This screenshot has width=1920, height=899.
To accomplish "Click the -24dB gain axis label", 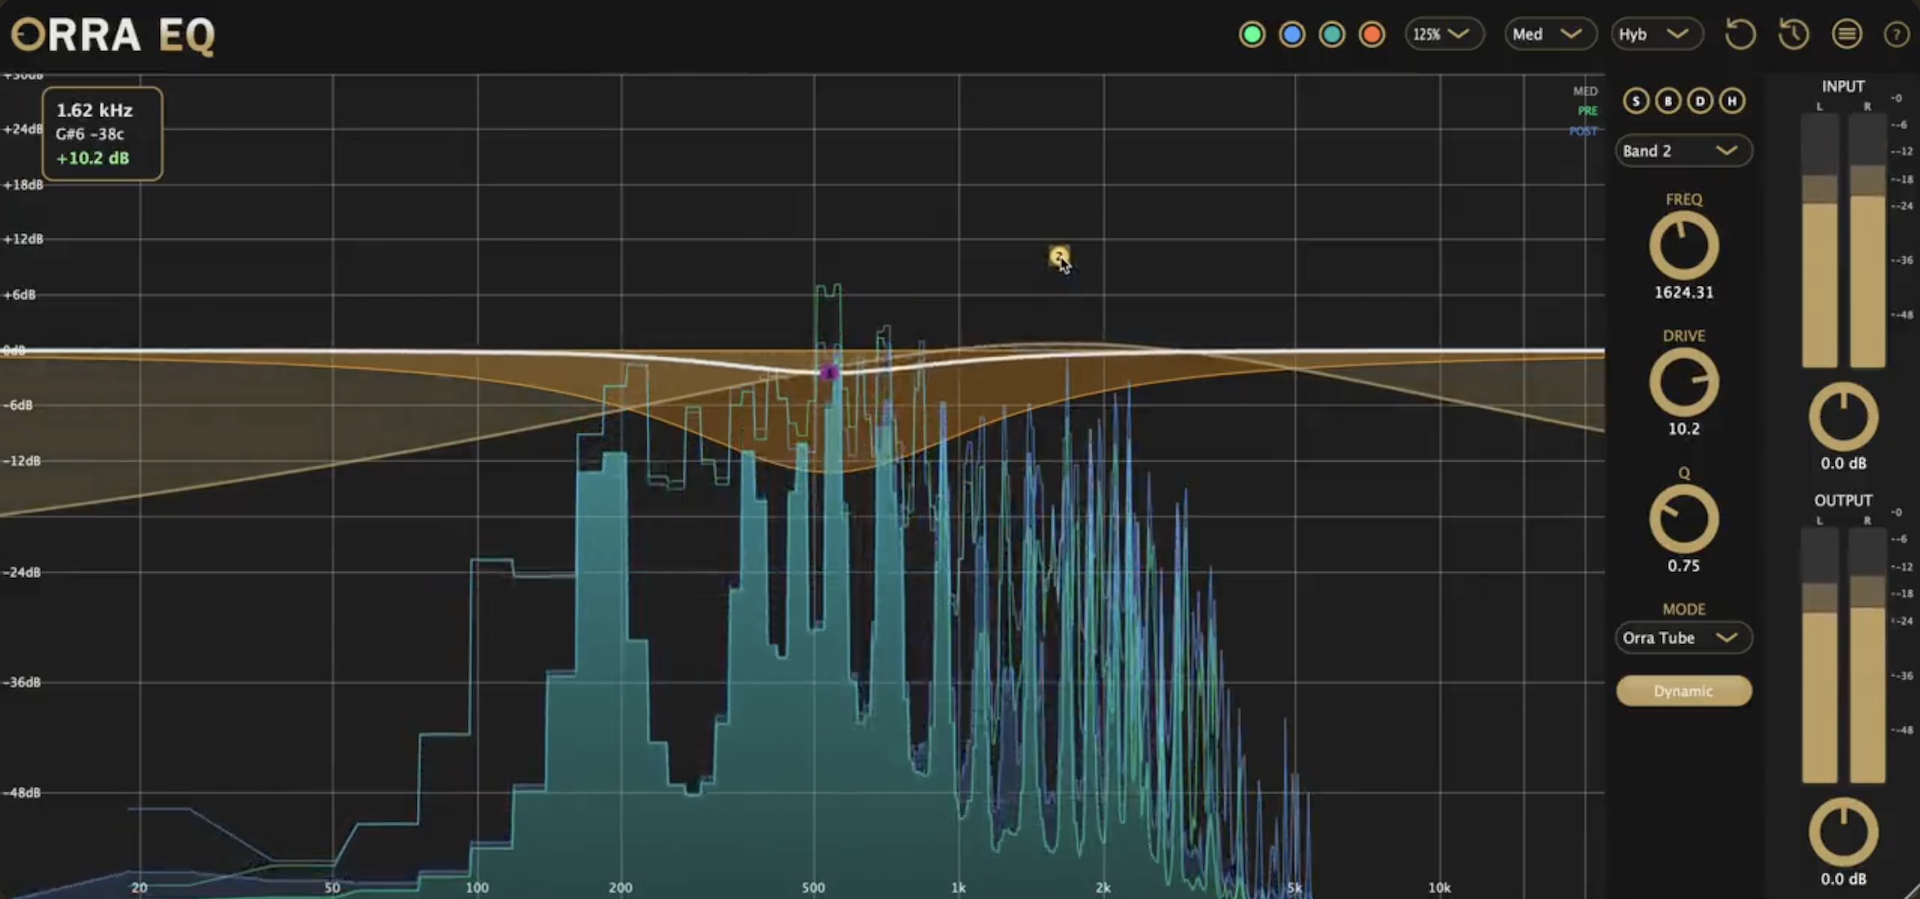I will pos(21,572).
